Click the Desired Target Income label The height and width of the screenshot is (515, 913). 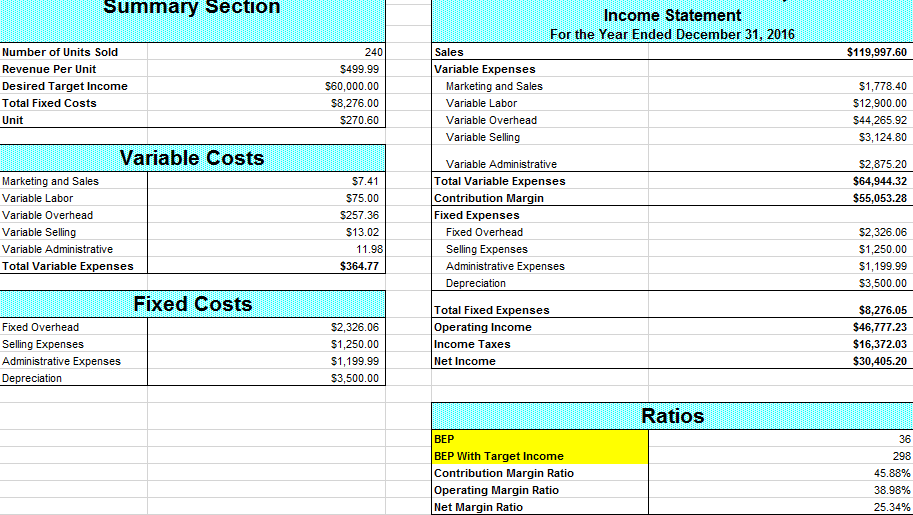click(65, 86)
